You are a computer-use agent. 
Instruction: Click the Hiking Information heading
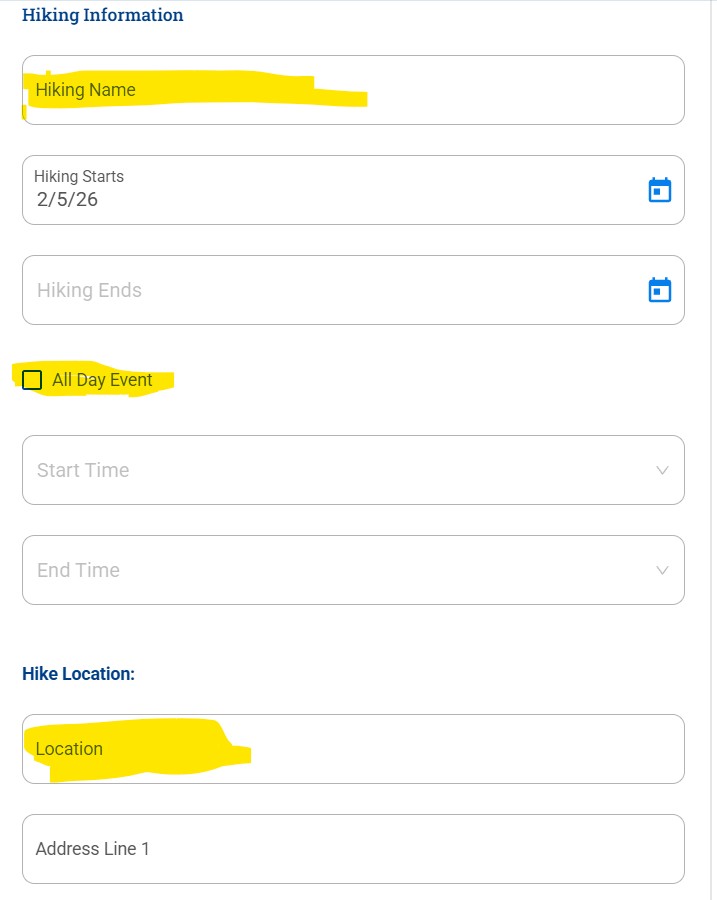tap(103, 15)
